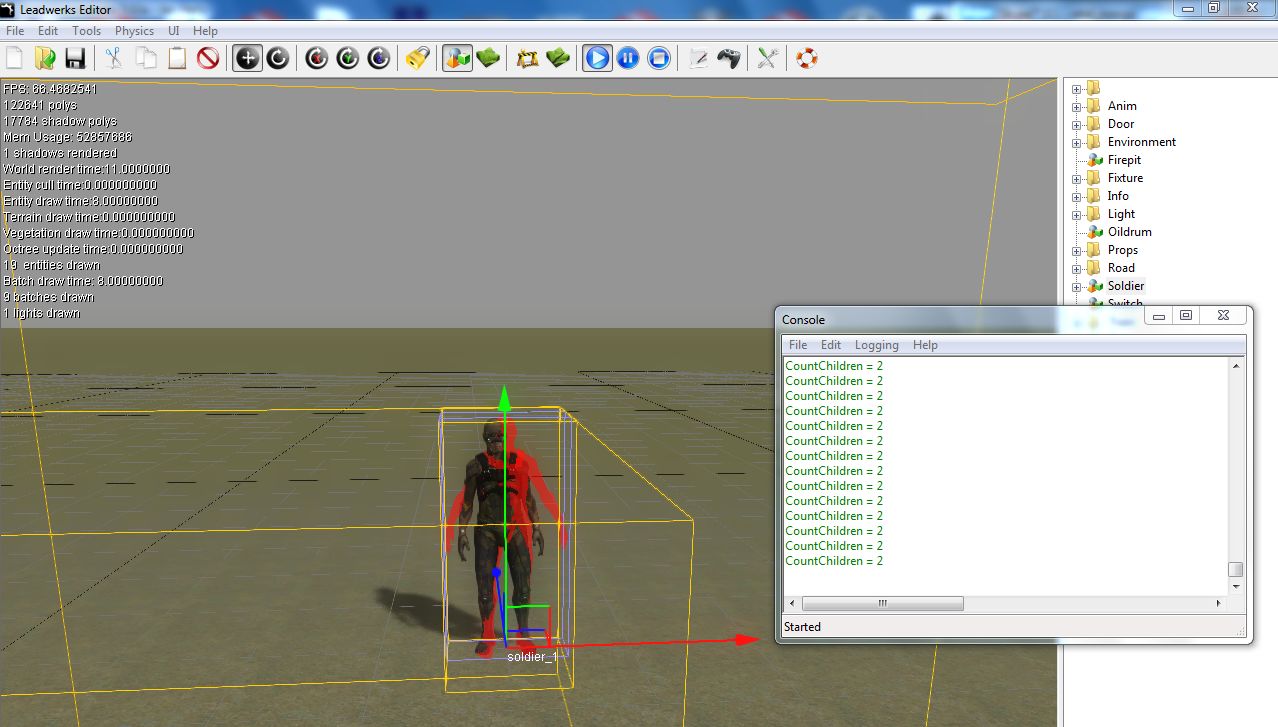The width and height of the screenshot is (1278, 727).
Task: Click the life preserver help icon
Action: (807, 58)
